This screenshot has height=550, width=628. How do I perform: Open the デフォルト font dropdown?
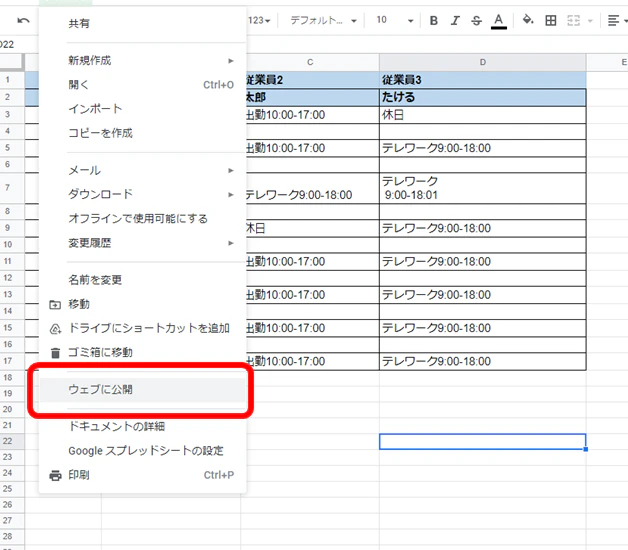tap(323, 20)
